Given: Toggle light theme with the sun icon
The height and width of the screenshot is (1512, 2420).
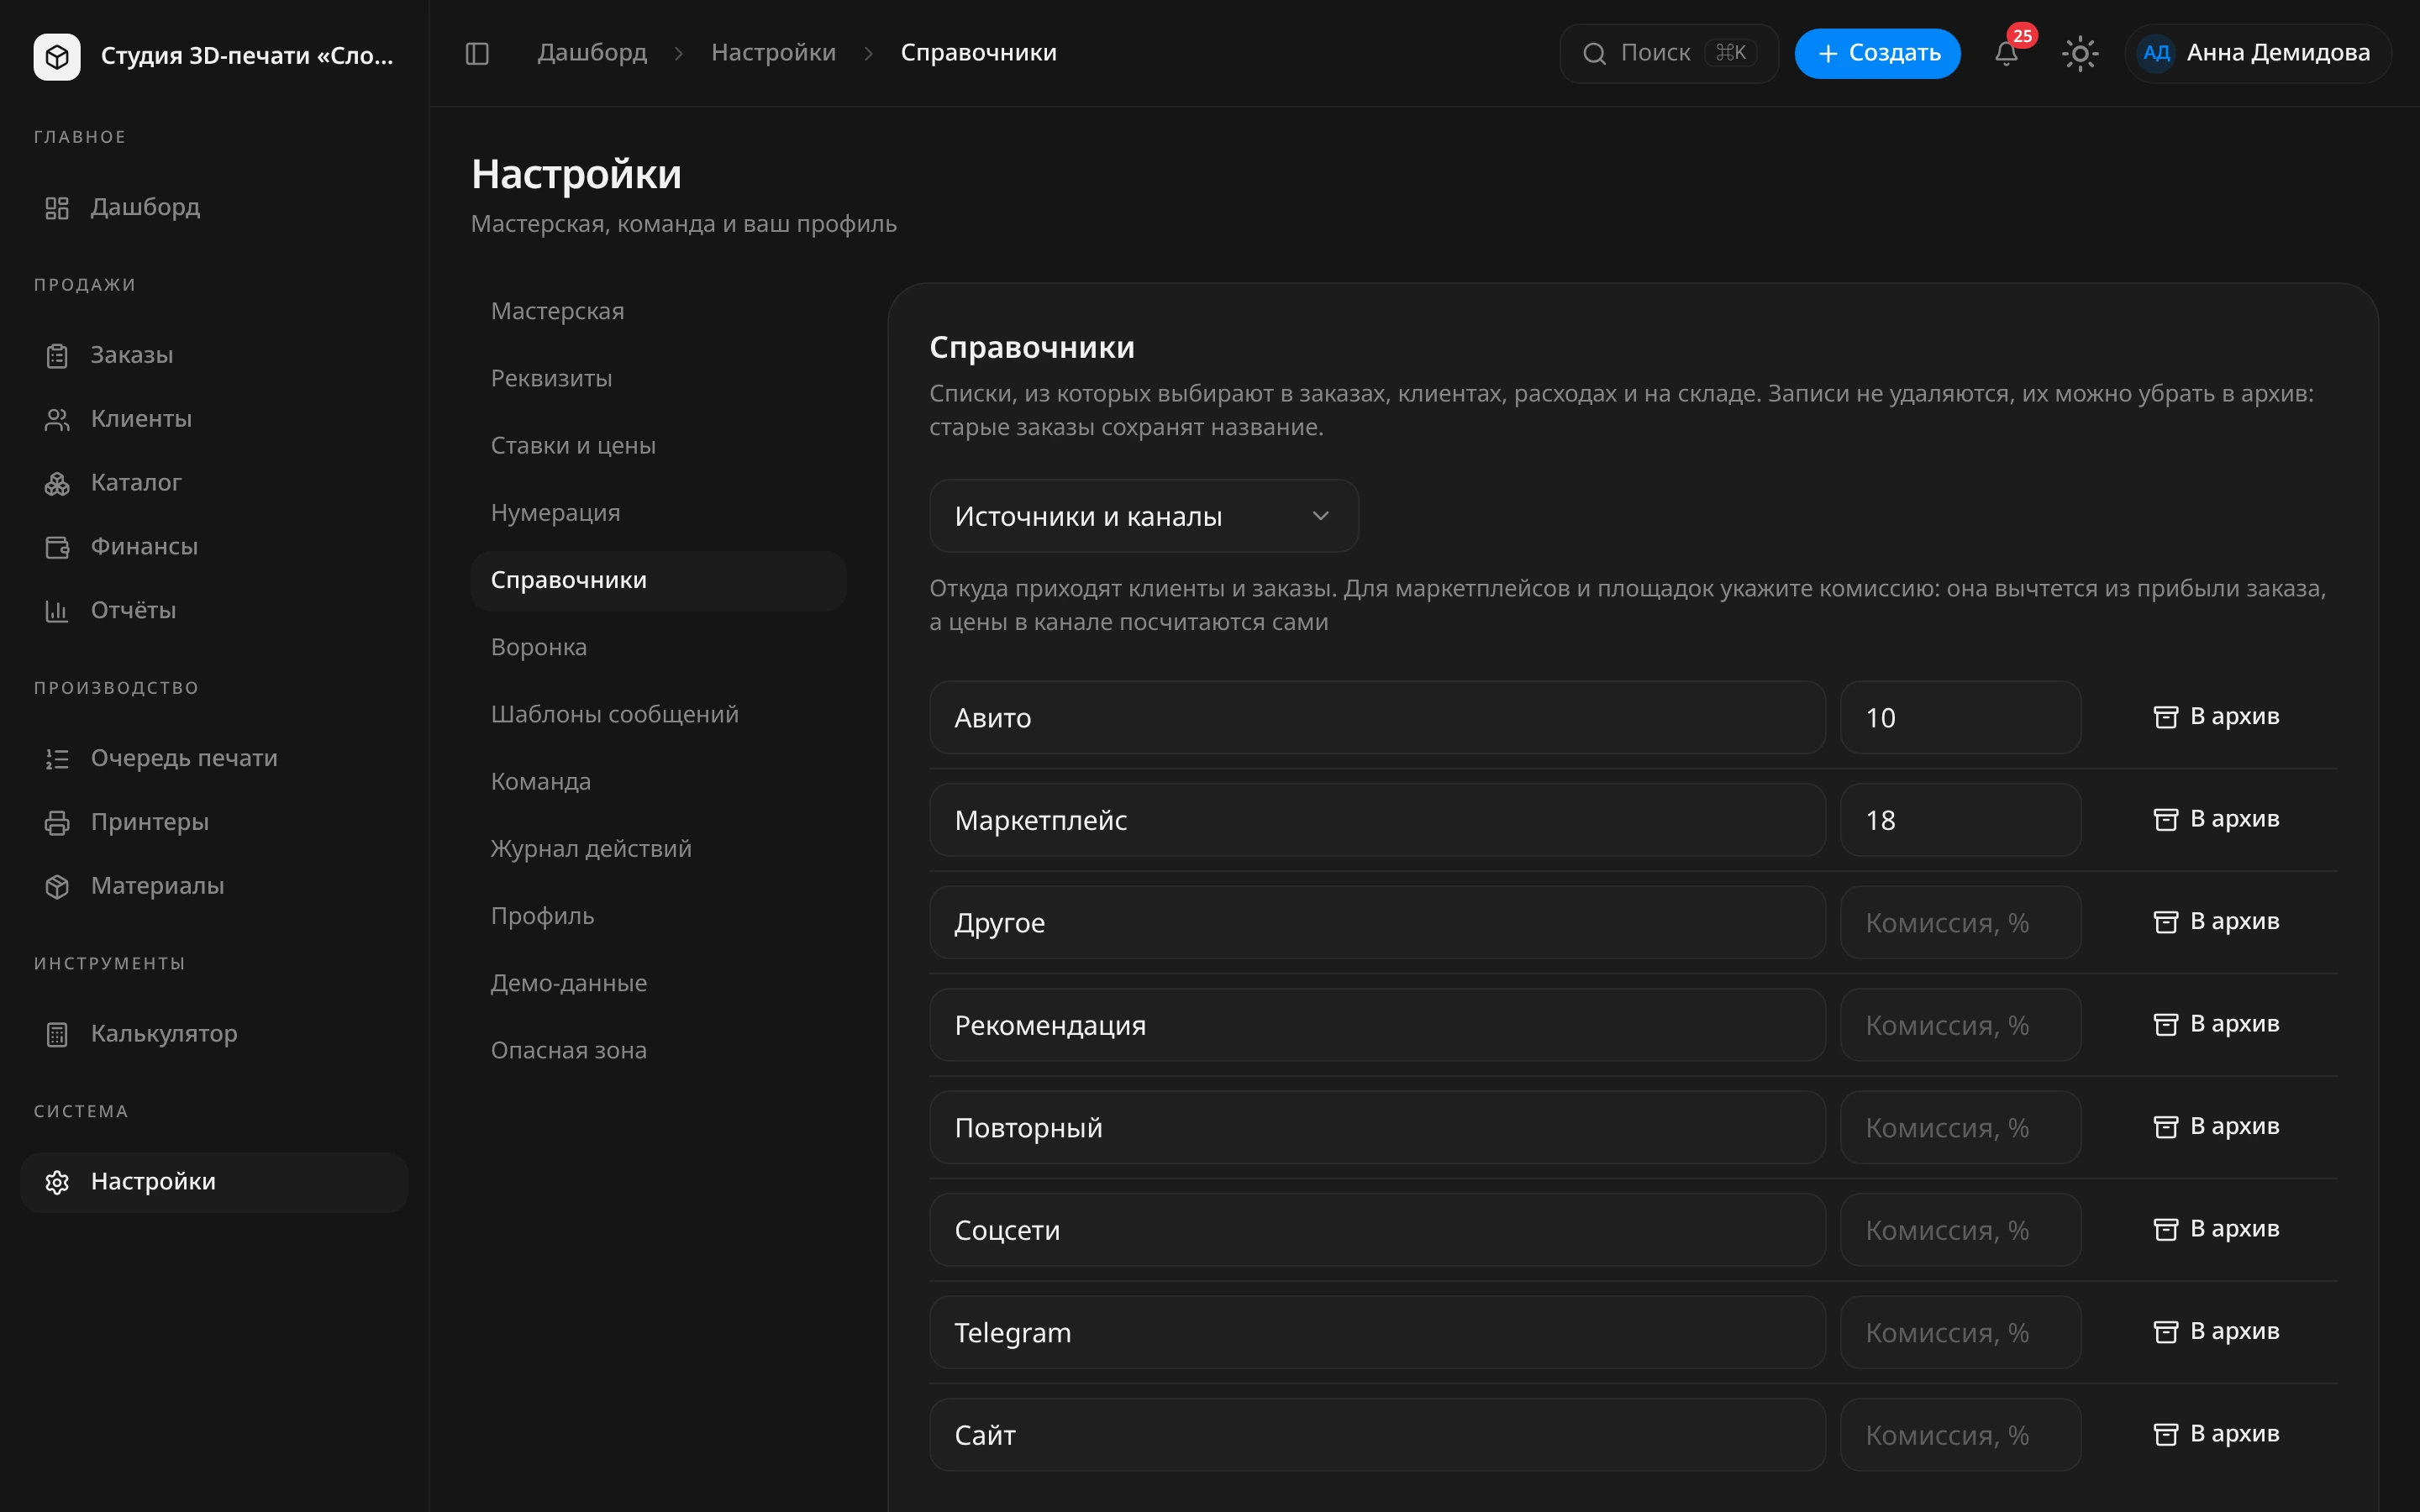Looking at the screenshot, I should pos(2080,53).
